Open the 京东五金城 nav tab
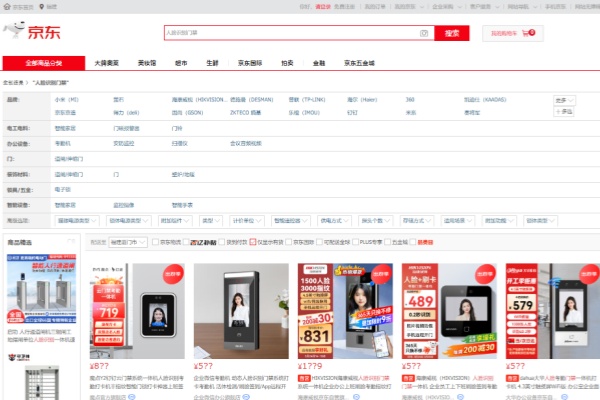The image size is (600, 400). pyautogui.click(x=359, y=63)
